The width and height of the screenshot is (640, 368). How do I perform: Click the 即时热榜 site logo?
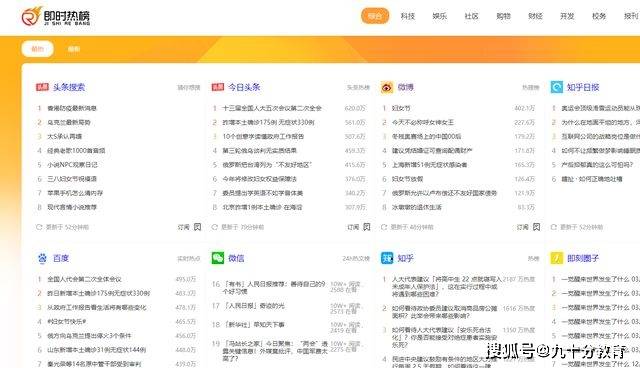[56, 16]
